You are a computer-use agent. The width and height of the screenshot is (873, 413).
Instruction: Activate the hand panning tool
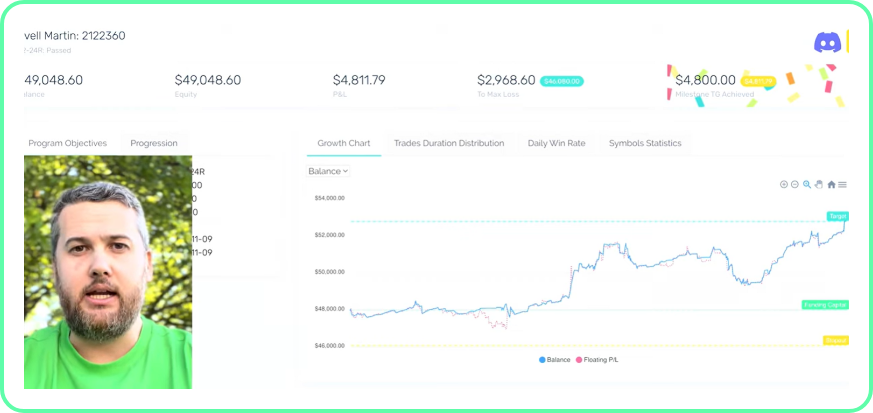[819, 184]
